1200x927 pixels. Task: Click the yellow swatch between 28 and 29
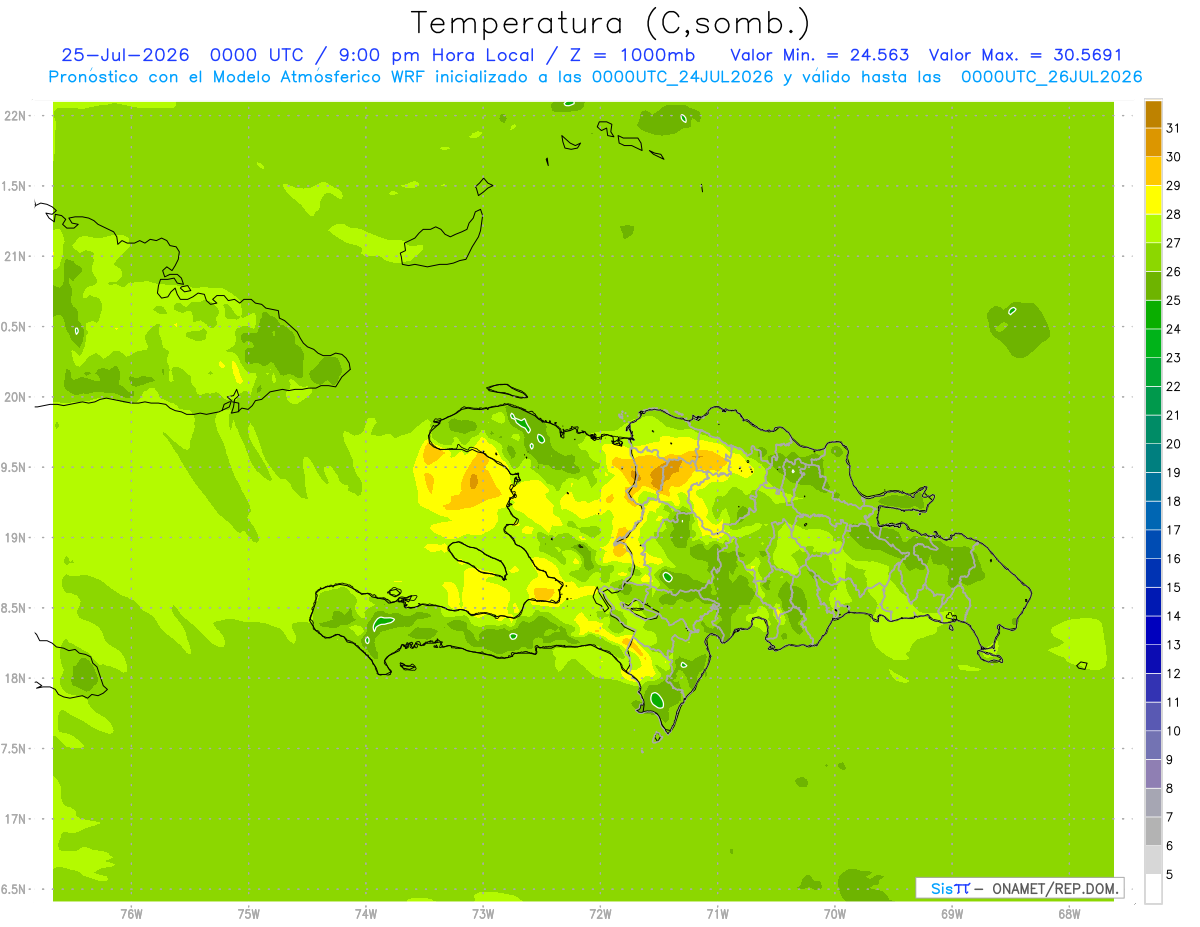[x=1153, y=200]
